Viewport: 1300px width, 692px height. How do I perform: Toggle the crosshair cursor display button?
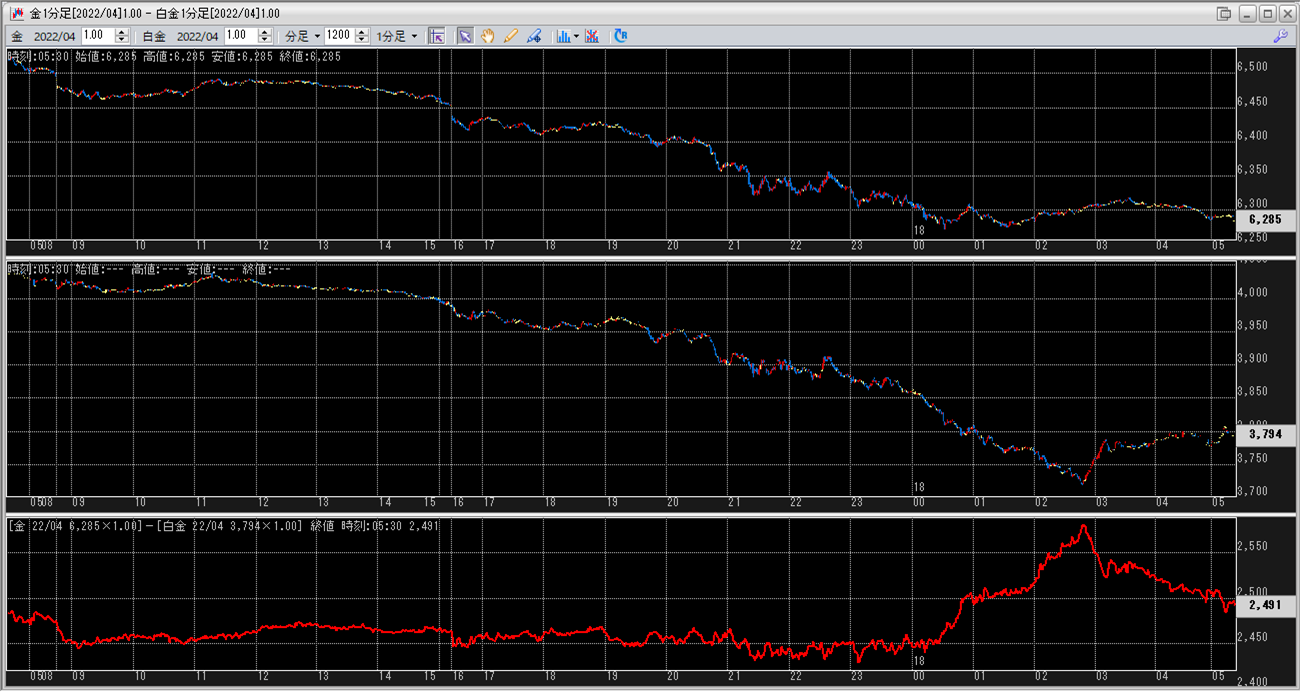[436, 36]
